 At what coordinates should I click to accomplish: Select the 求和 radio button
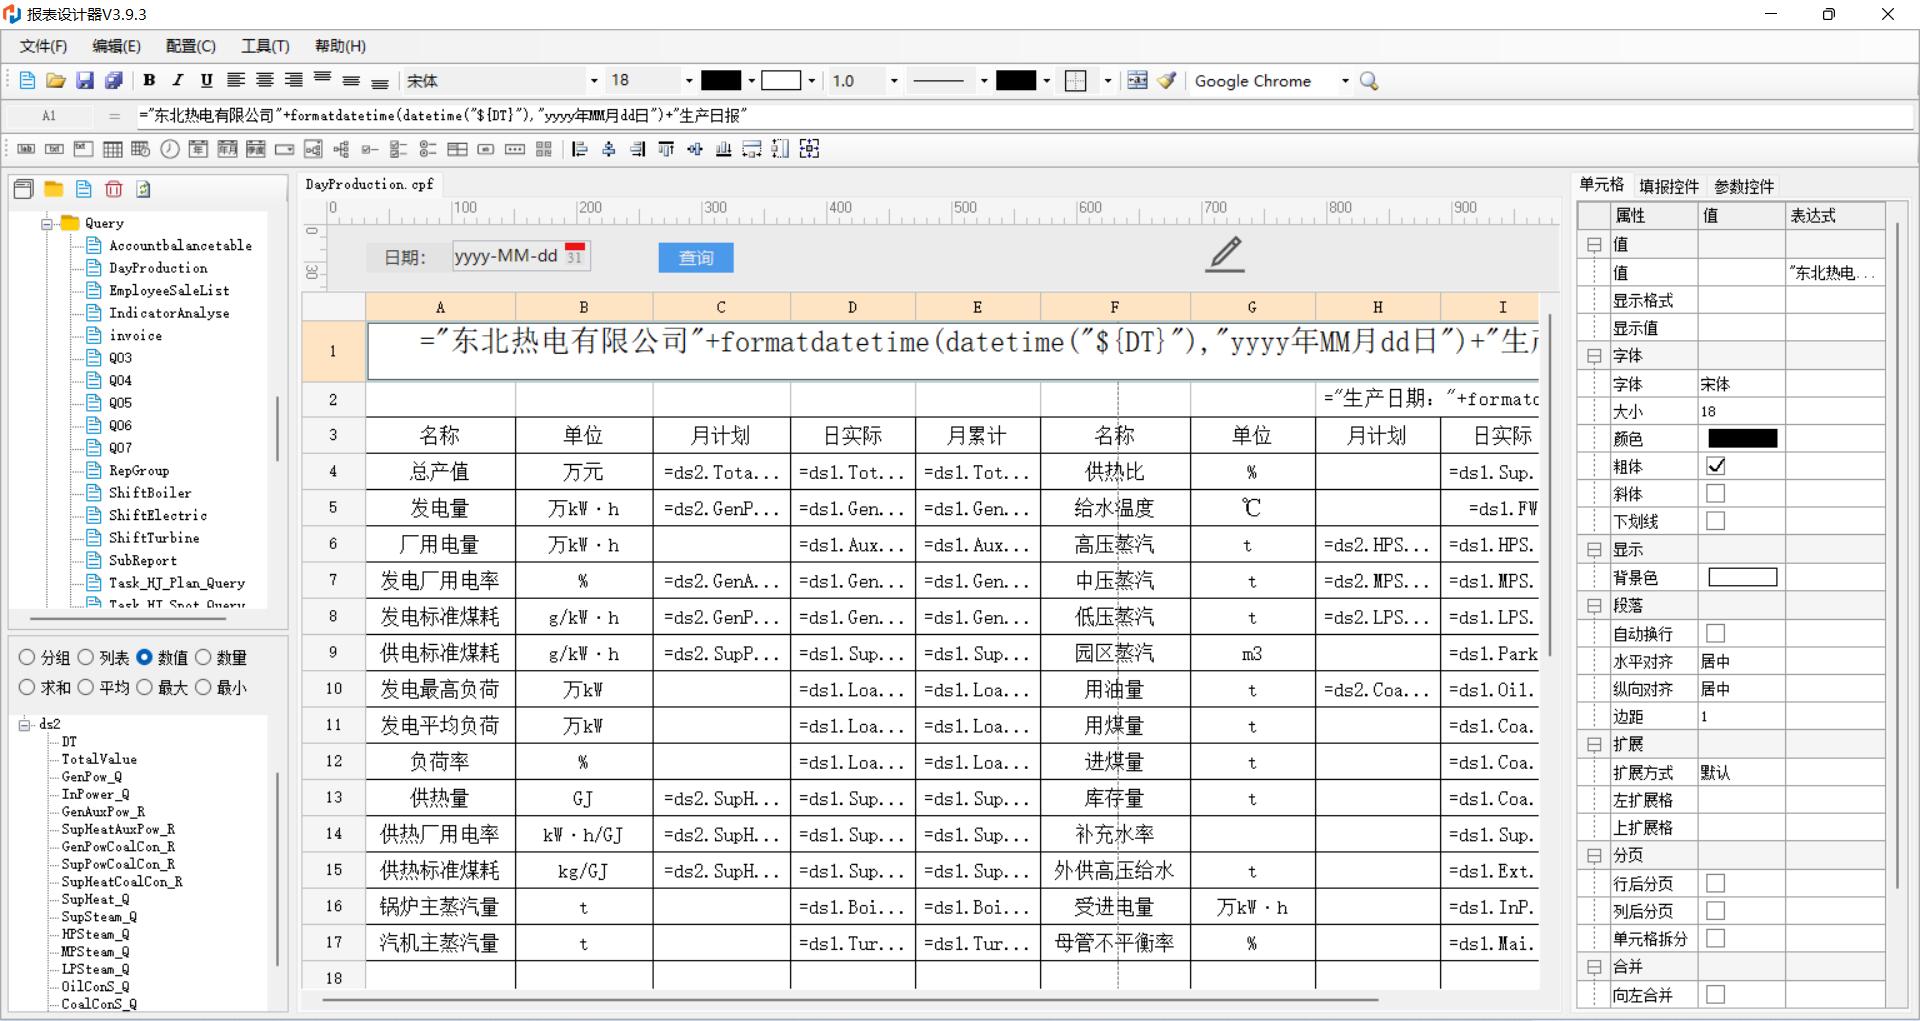[x=27, y=687]
